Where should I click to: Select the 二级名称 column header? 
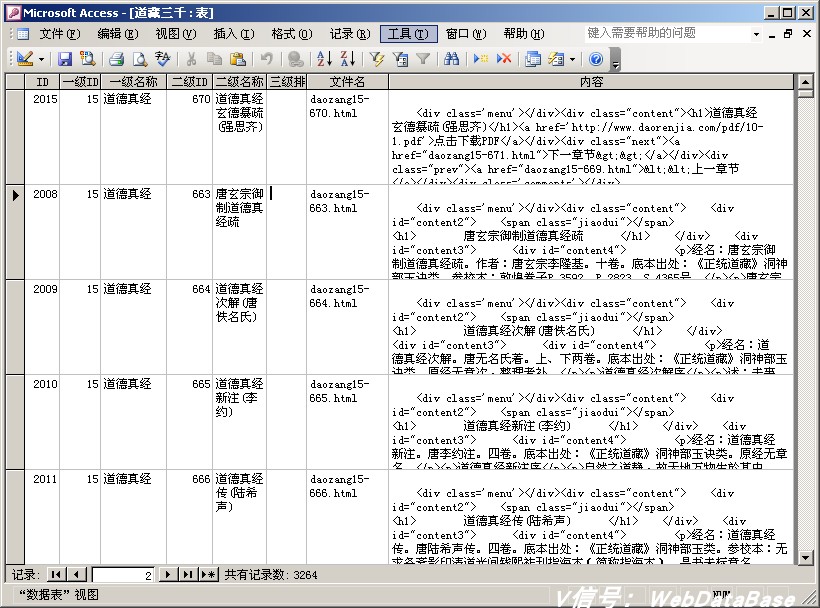pyautogui.click(x=240, y=82)
